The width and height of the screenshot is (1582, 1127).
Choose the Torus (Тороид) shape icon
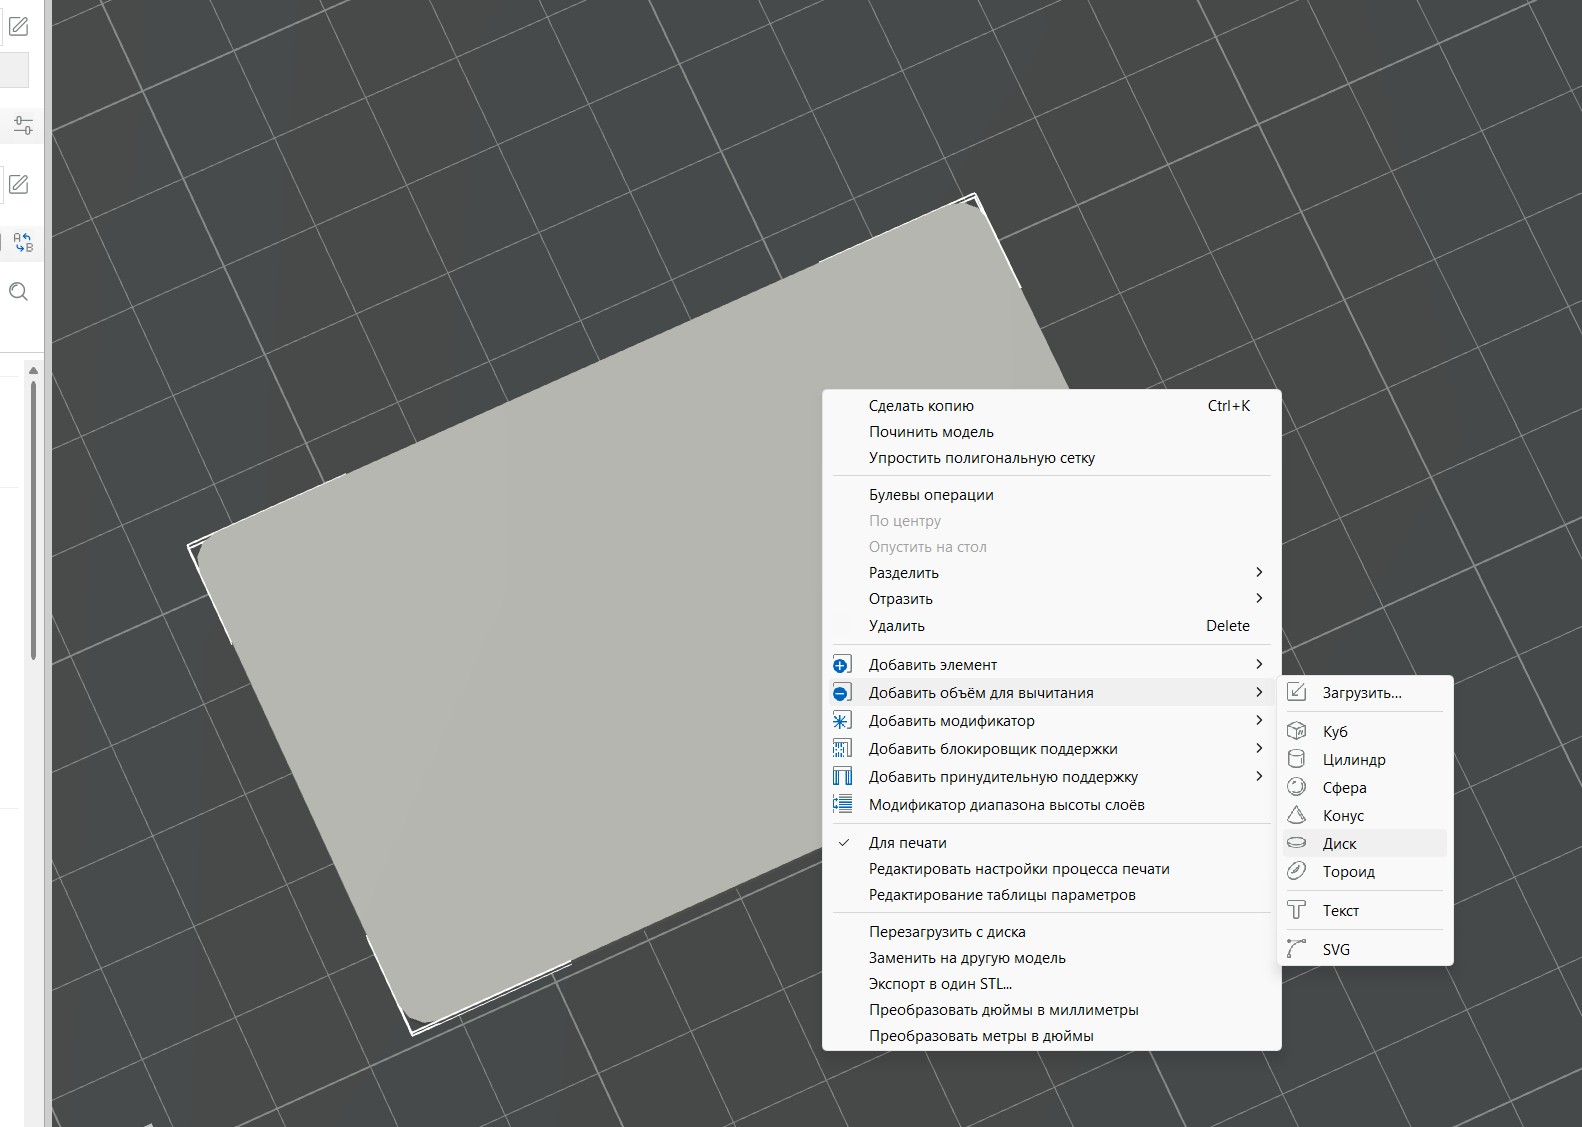(x=1296, y=871)
